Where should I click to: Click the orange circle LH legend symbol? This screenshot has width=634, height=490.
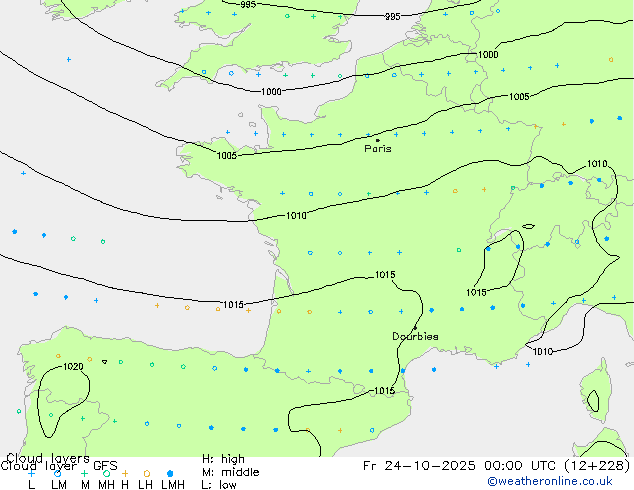(147, 473)
